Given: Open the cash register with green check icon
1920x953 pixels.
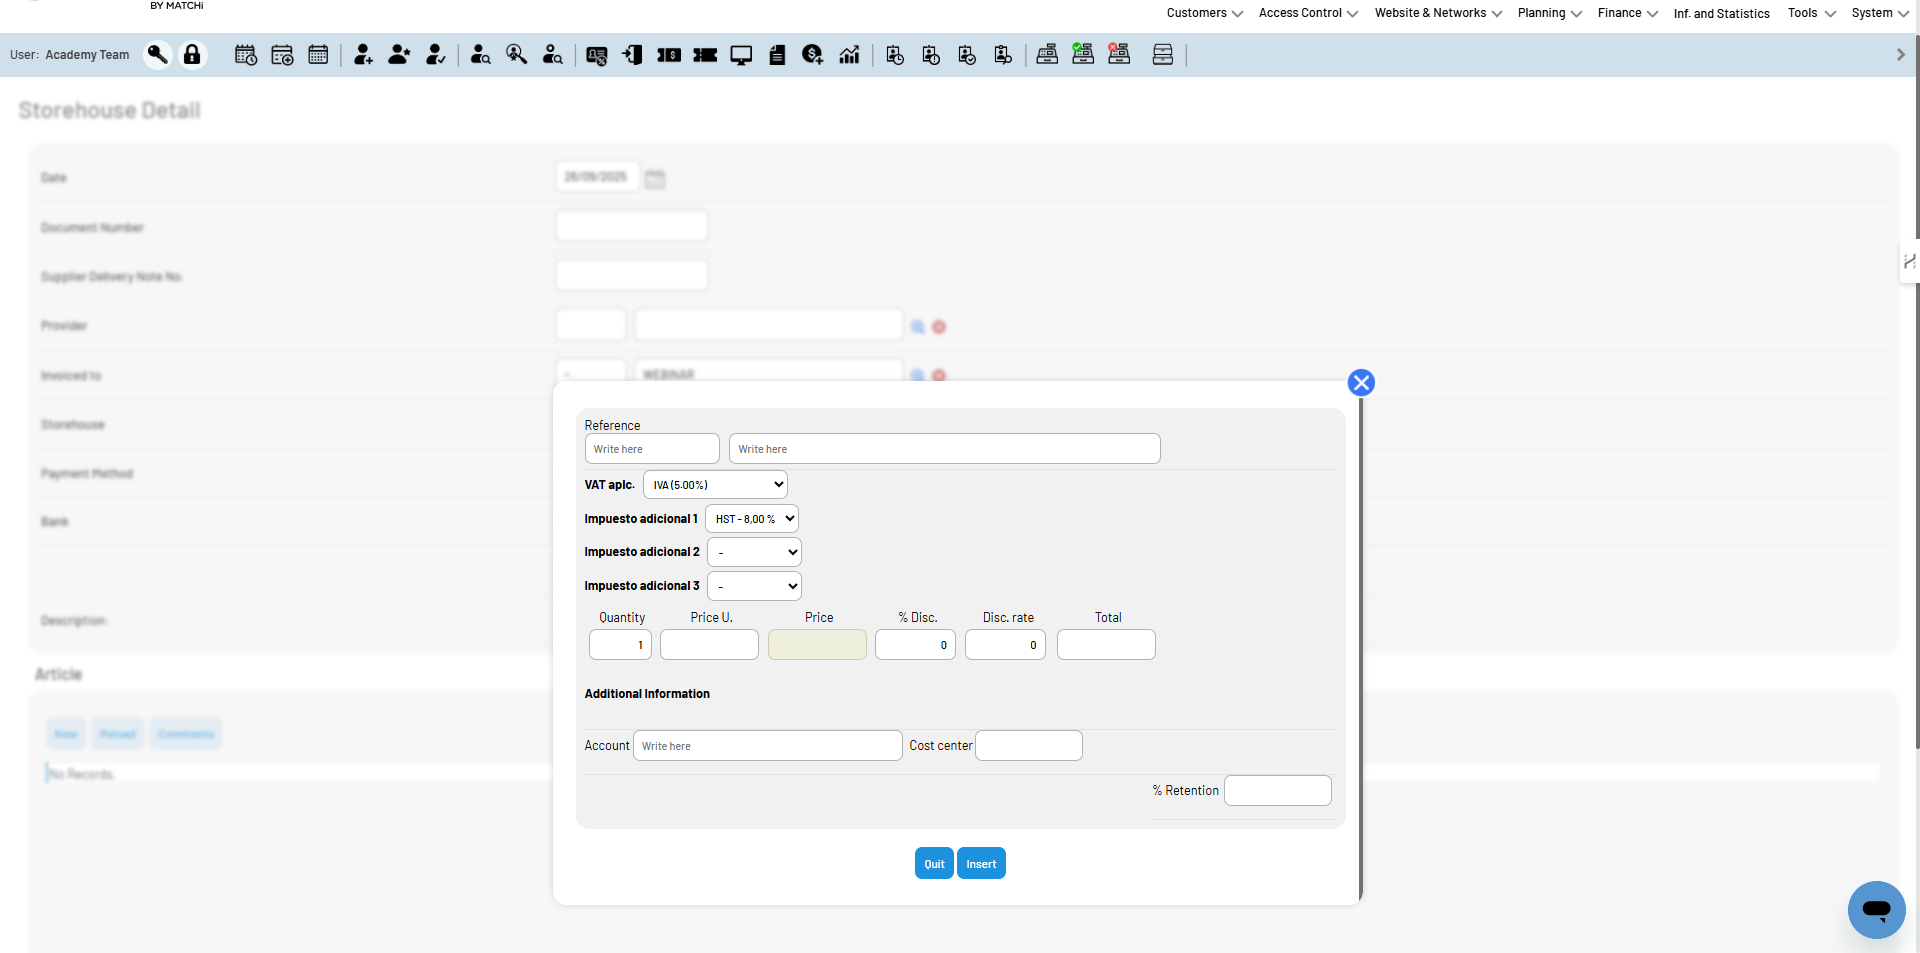Looking at the screenshot, I should [x=1083, y=55].
